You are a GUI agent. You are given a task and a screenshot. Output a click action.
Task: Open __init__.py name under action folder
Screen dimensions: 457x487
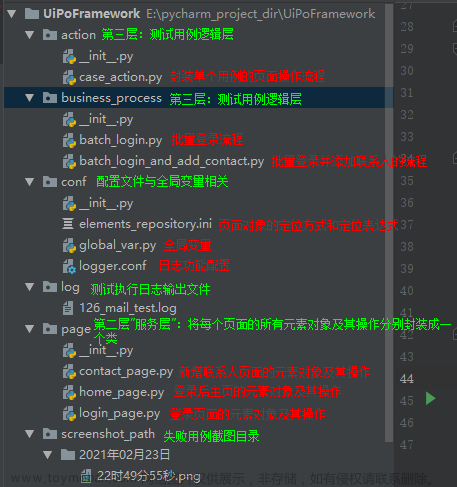coord(106,57)
